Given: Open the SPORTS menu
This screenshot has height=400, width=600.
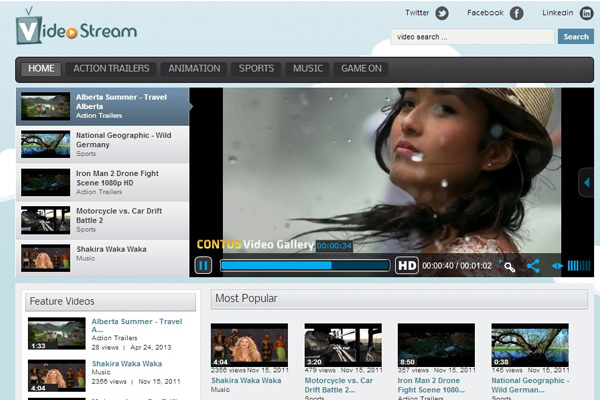Looking at the screenshot, I should click(256, 69).
